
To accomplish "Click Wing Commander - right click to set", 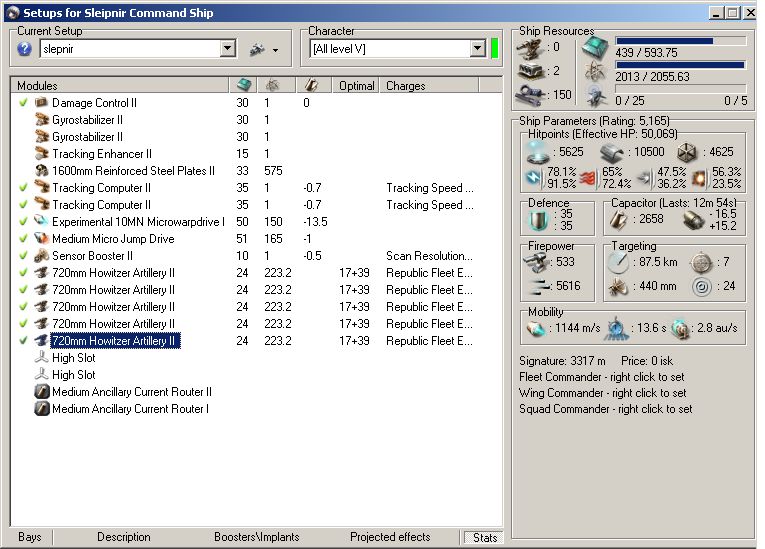I will tap(603, 393).
